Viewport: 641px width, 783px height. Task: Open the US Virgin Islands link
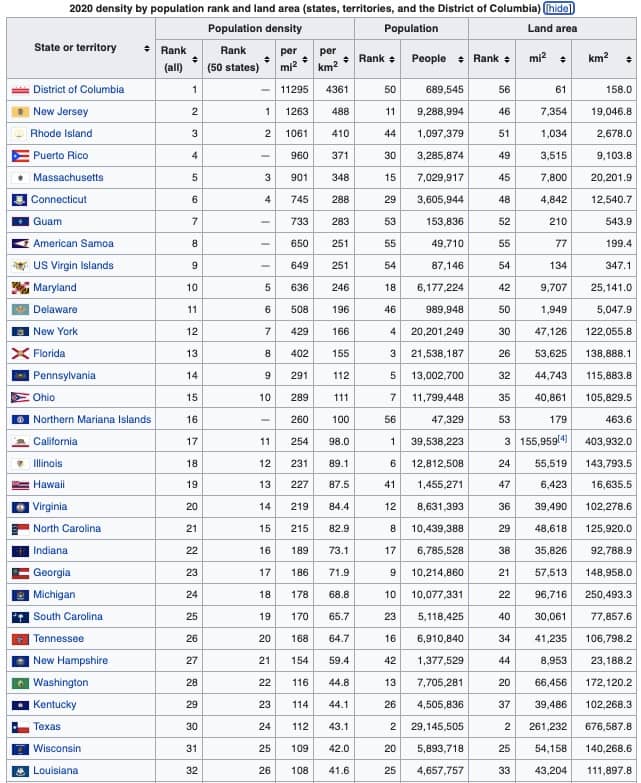point(73,265)
